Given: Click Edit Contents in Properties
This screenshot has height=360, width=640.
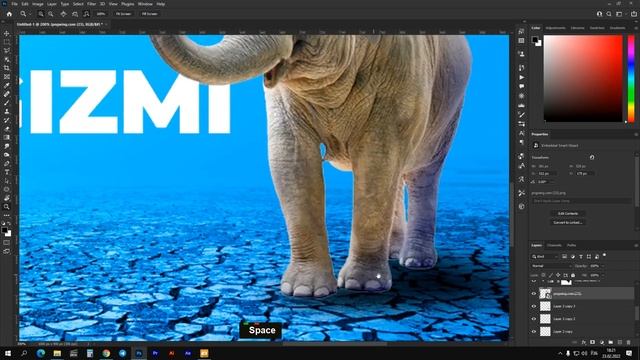Looking at the screenshot, I should coord(568,213).
